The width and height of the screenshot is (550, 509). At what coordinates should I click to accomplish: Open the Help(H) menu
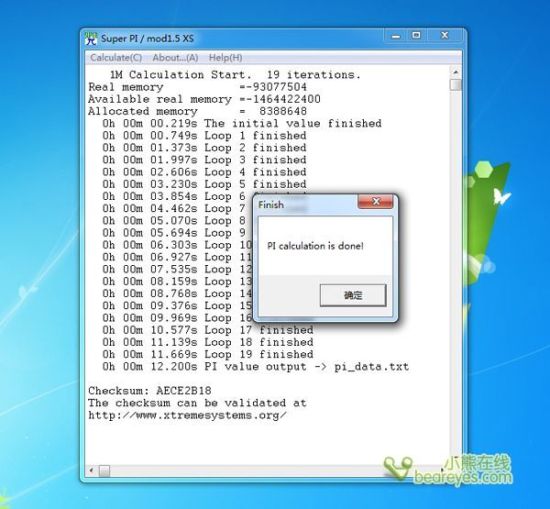226,58
